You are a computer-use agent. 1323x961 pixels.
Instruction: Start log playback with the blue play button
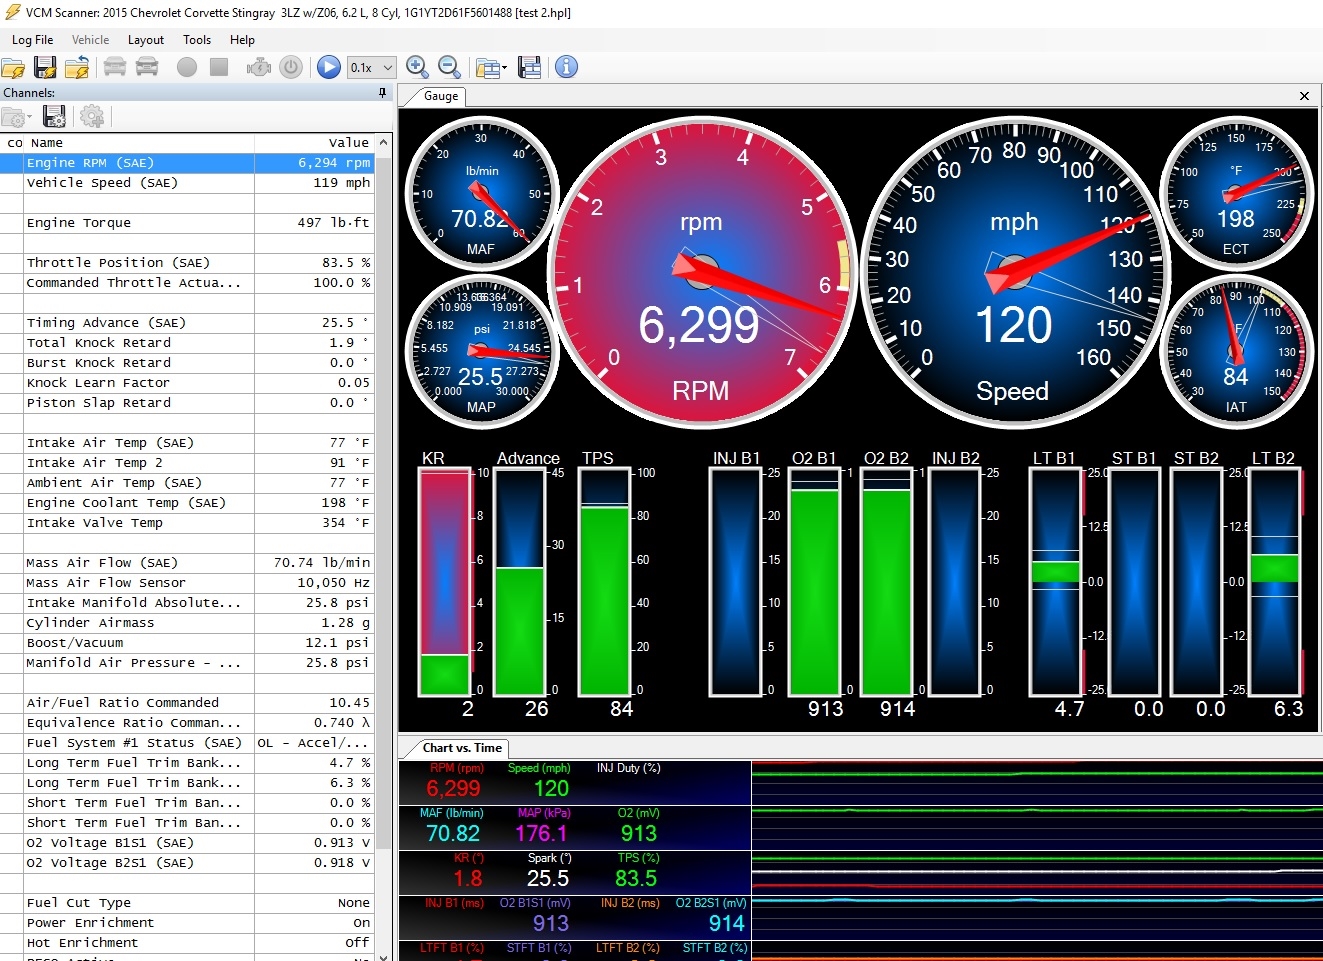coord(329,67)
